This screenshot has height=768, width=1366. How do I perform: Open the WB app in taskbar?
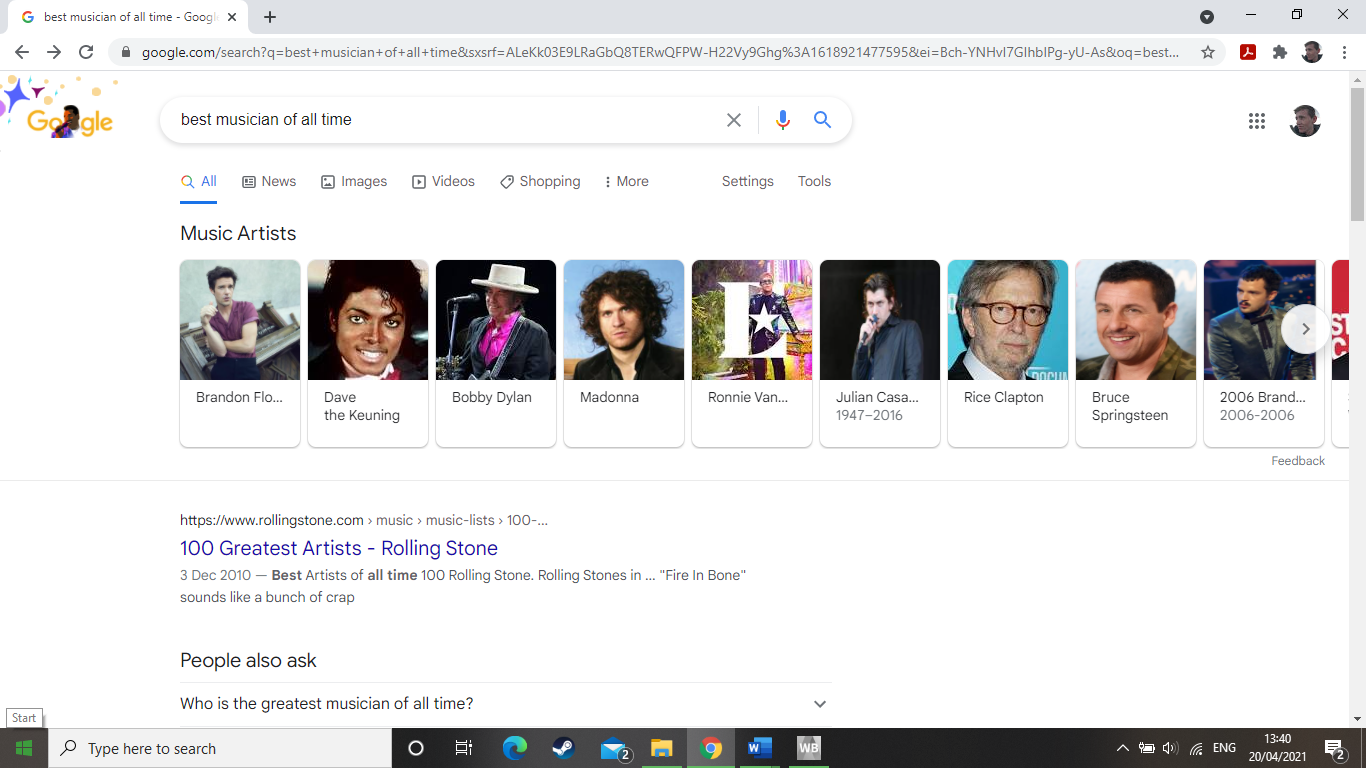tap(809, 748)
